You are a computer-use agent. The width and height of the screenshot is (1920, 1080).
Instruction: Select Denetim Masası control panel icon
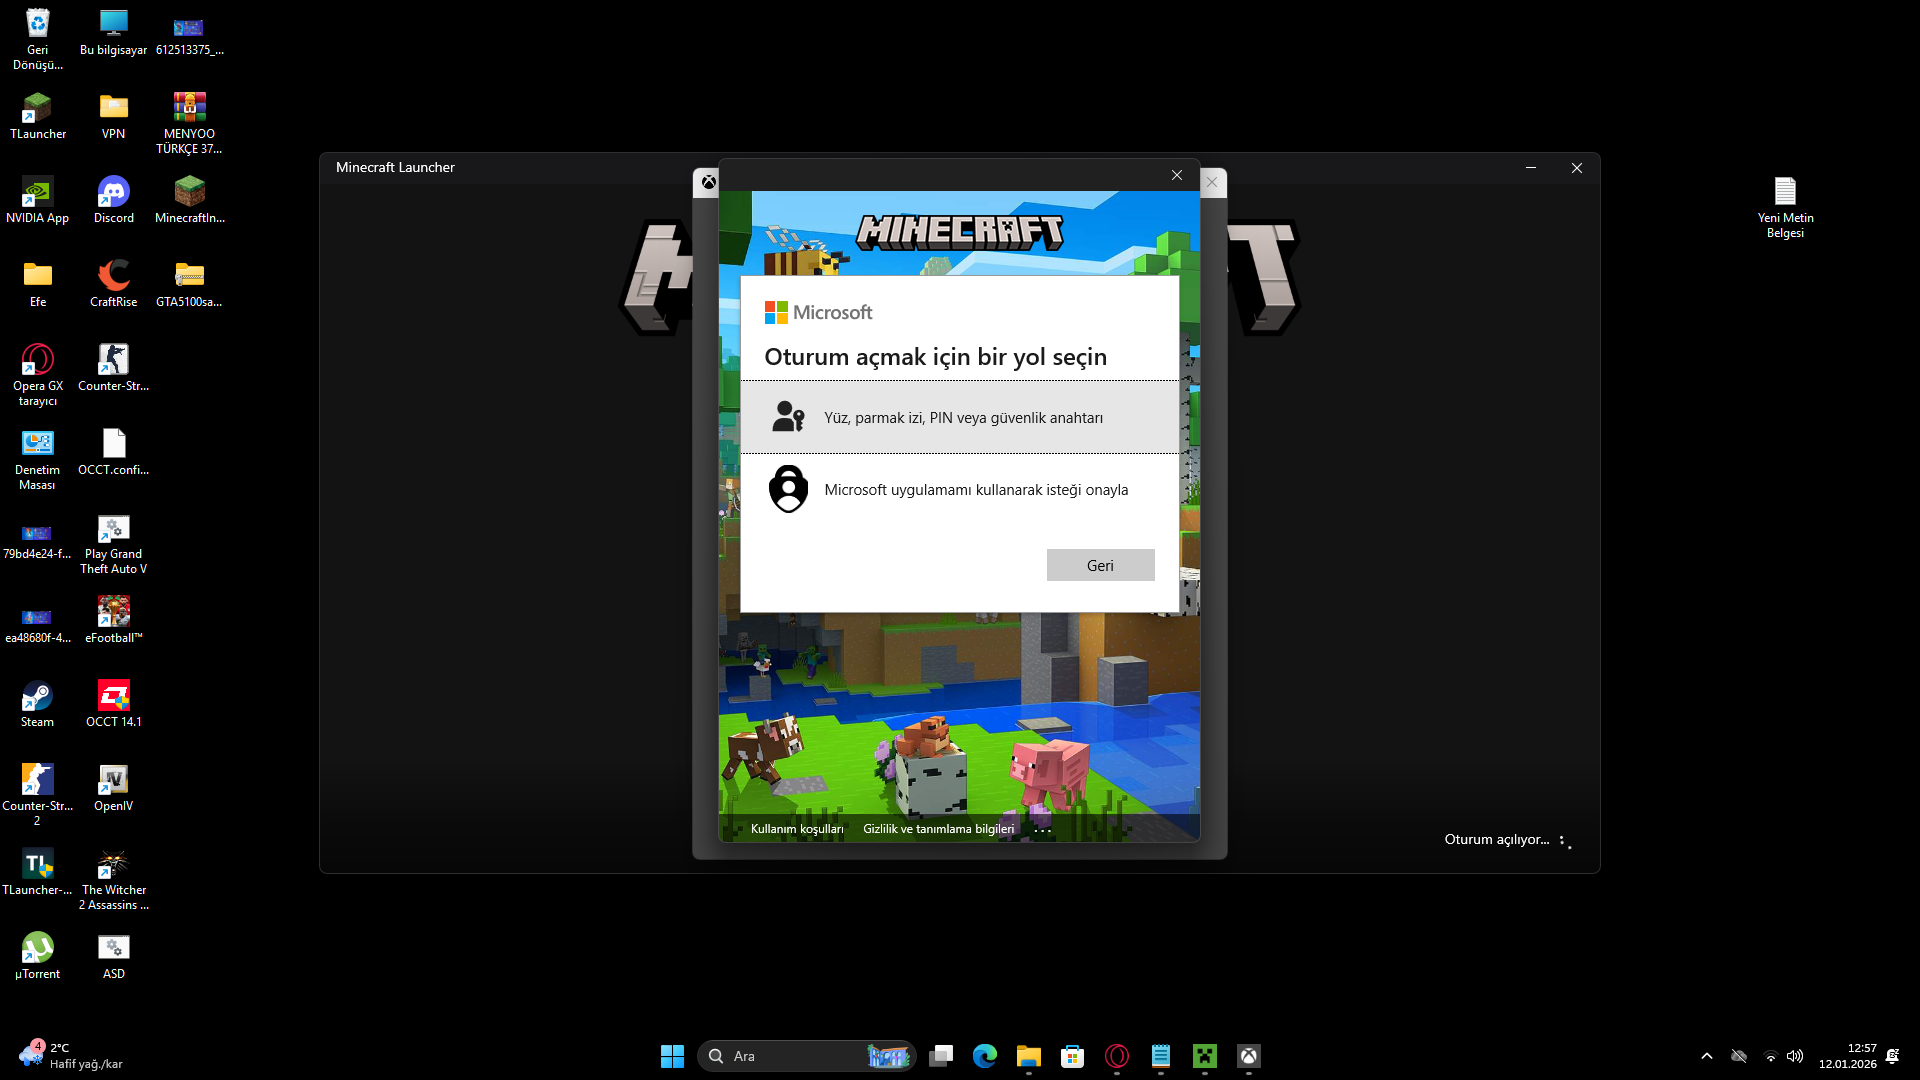point(38,459)
